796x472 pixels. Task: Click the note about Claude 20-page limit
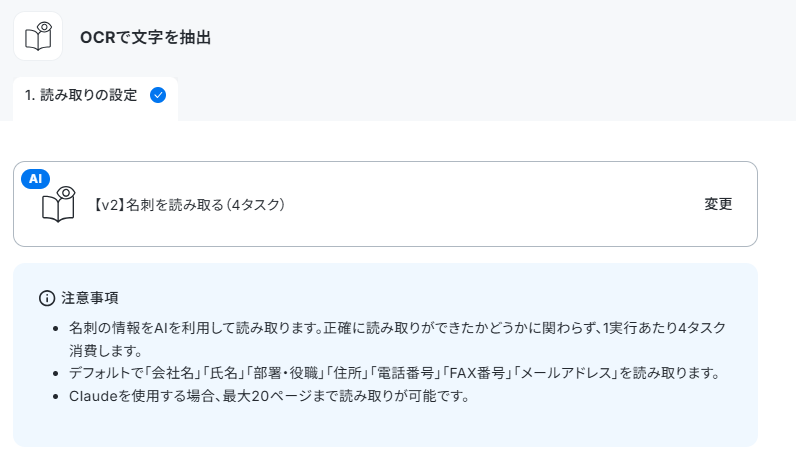point(270,396)
